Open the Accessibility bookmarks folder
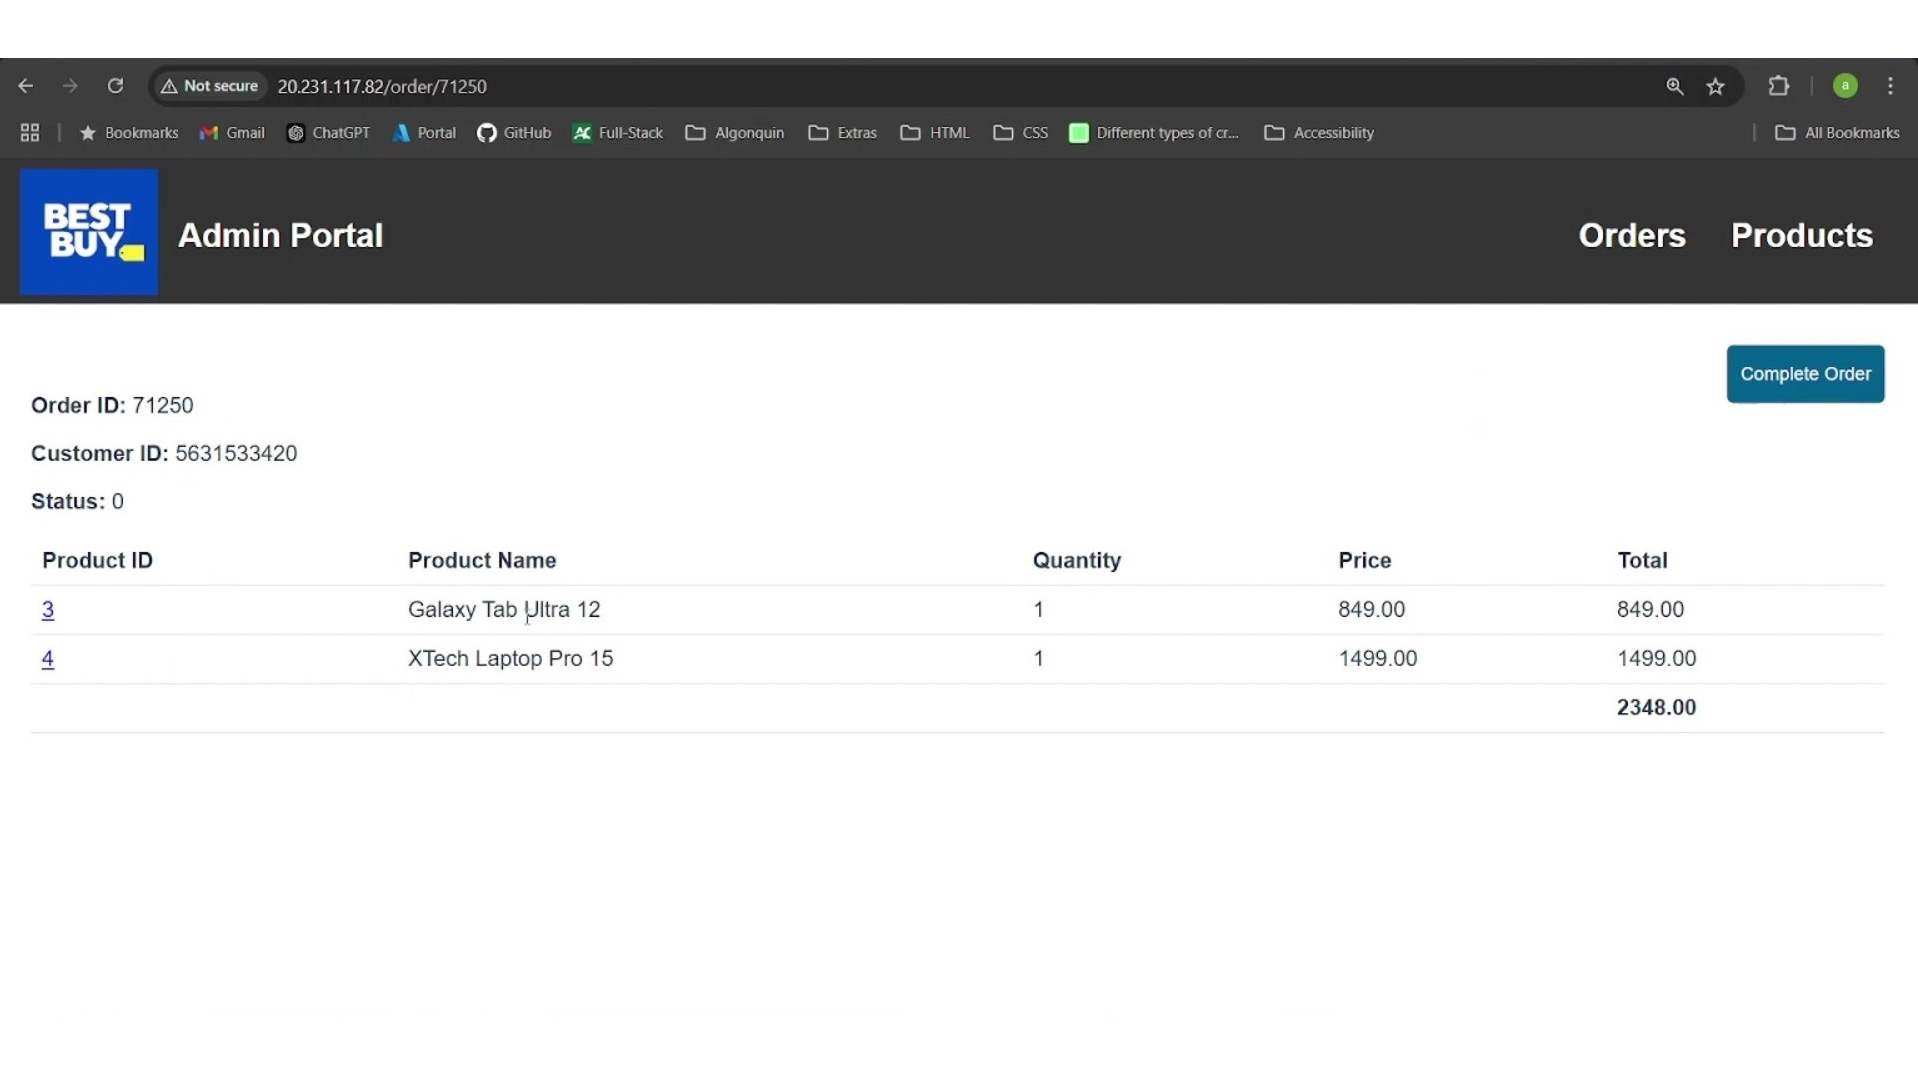The height and width of the screenshot is (1079, 1918). click(1319, 133)
